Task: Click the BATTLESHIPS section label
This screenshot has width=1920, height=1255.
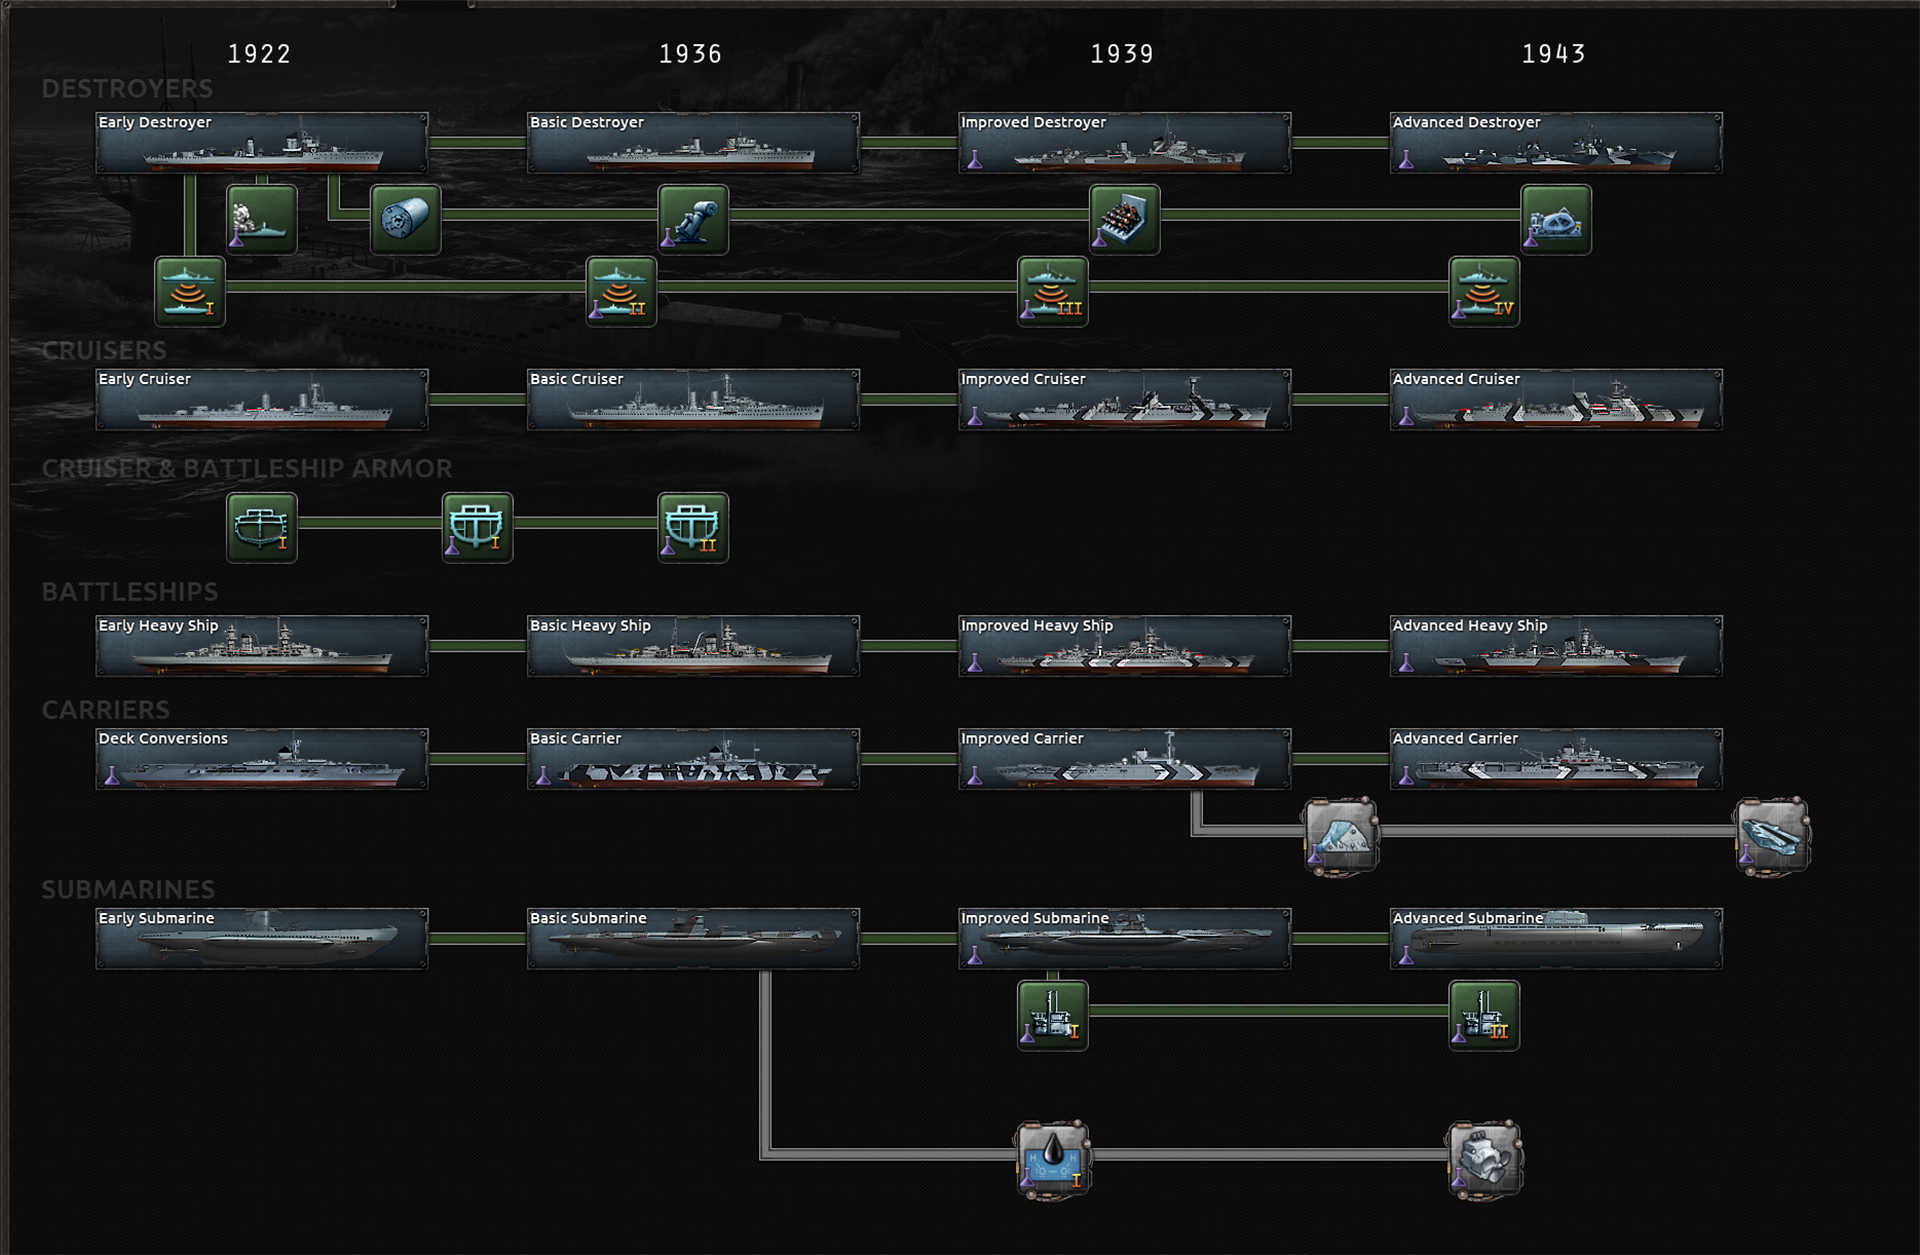Action: click(x=130, y=592)
